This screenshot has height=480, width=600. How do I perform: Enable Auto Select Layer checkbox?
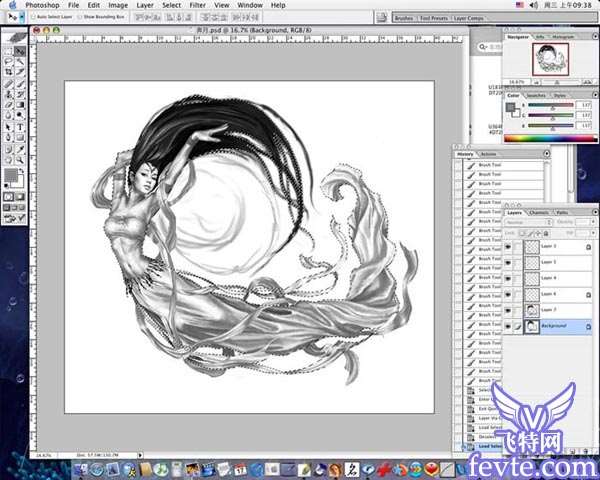(x=33, y=17)
